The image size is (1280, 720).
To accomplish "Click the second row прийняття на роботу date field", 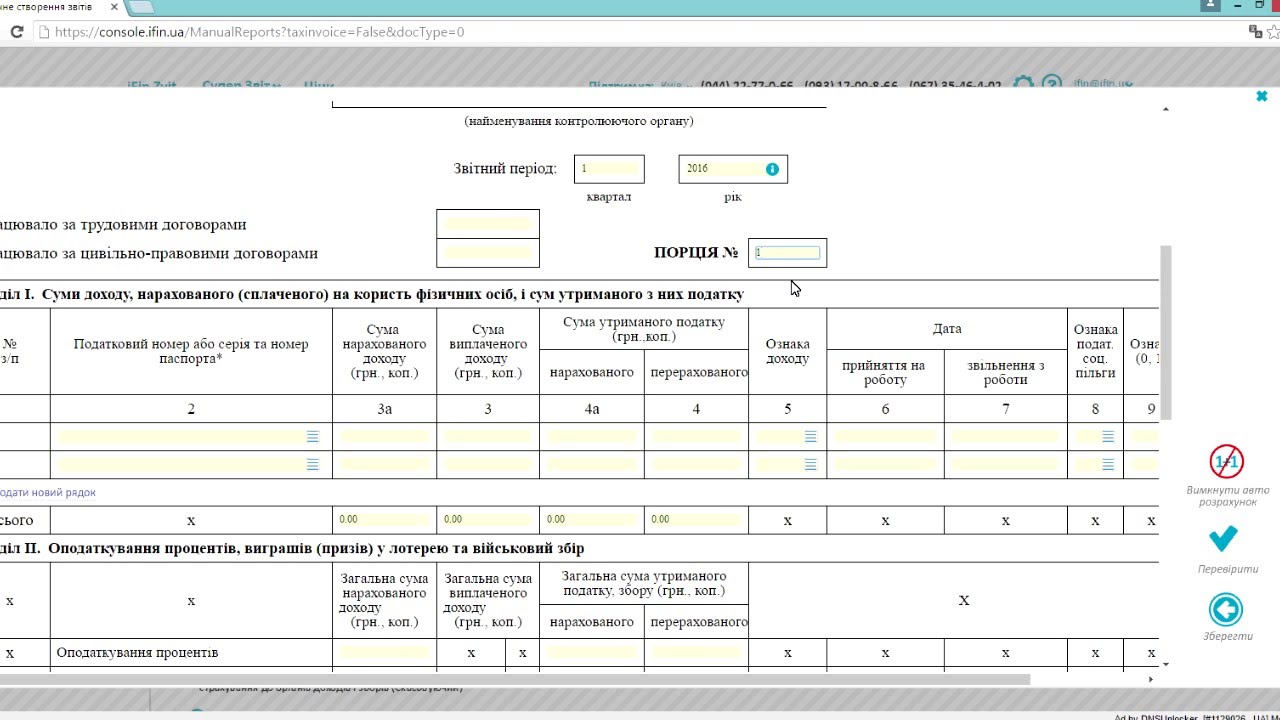I will pyautogui.click(x=885, y=465).
